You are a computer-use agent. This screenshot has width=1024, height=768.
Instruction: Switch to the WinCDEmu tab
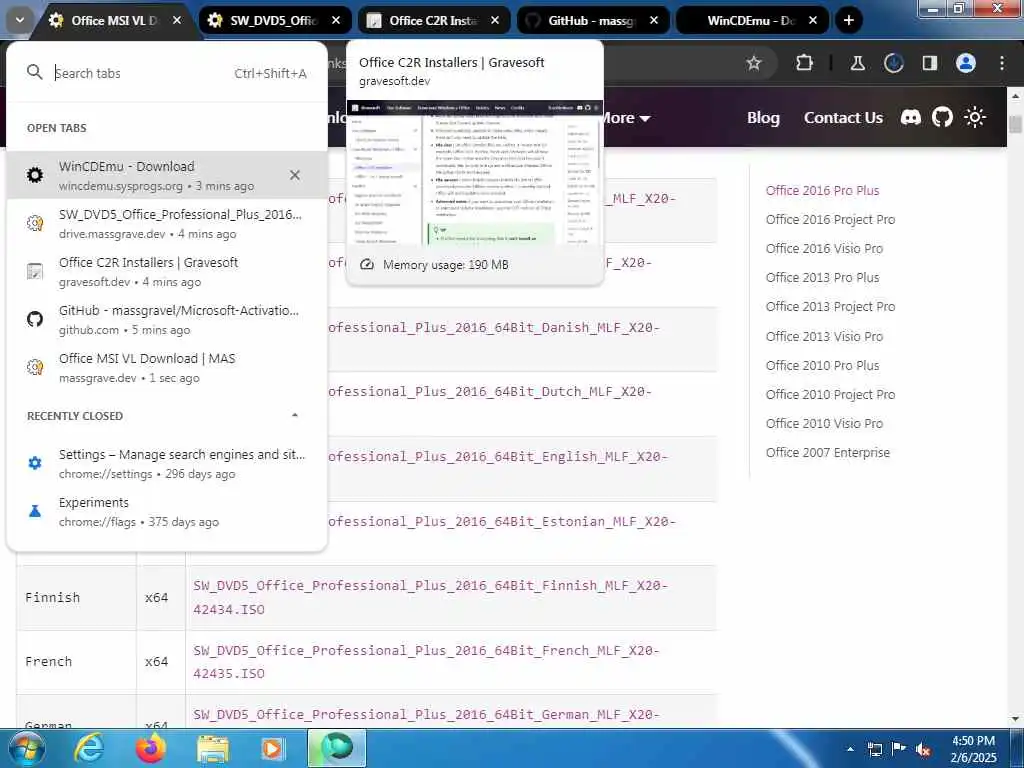(x=750, y=20)
